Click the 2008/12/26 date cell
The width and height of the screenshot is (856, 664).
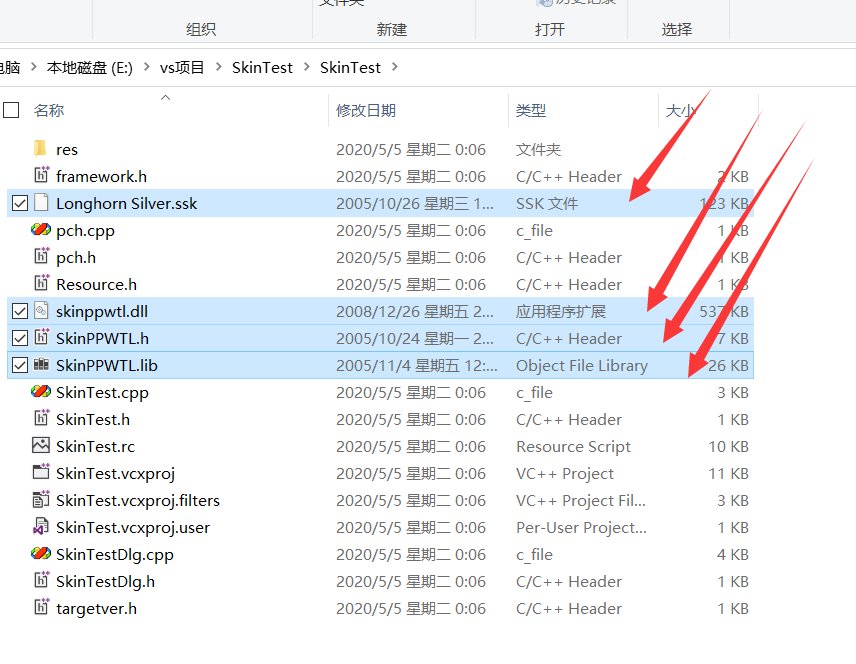click(415, 312)
